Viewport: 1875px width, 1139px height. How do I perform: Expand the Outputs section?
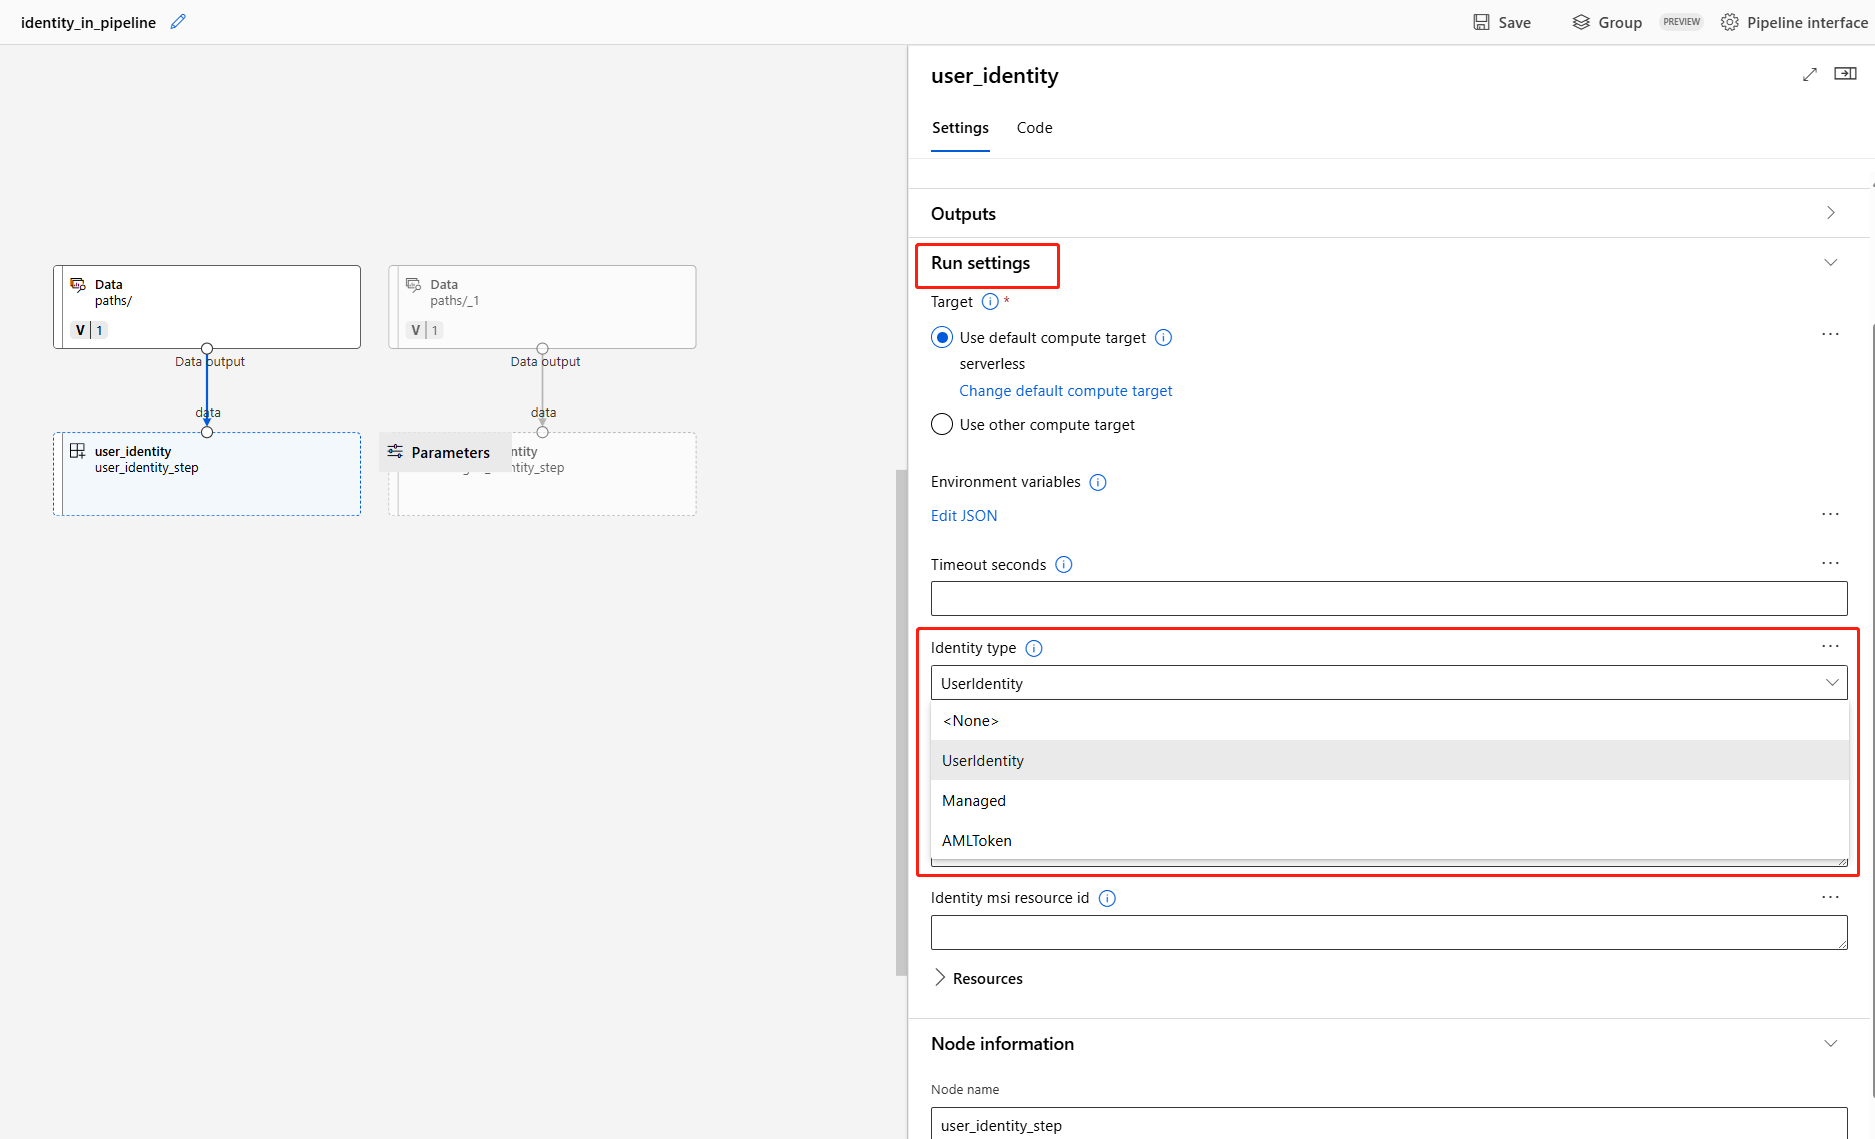tap(1830, 213)
